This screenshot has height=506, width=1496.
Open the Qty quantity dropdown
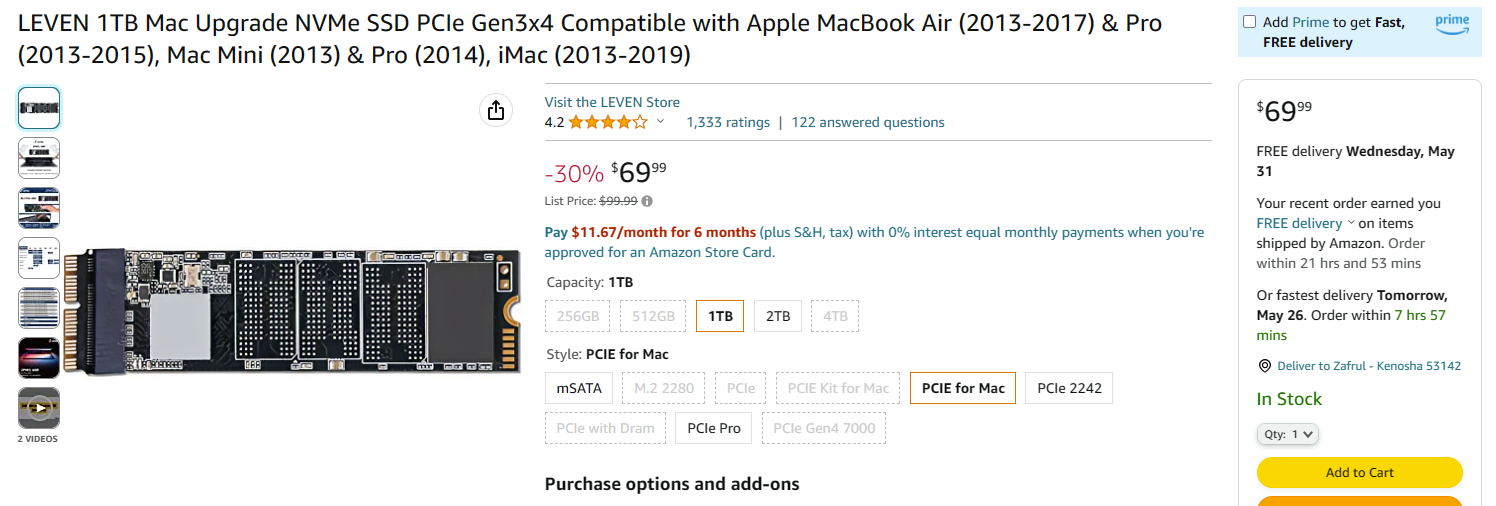tap(1288, 434)
